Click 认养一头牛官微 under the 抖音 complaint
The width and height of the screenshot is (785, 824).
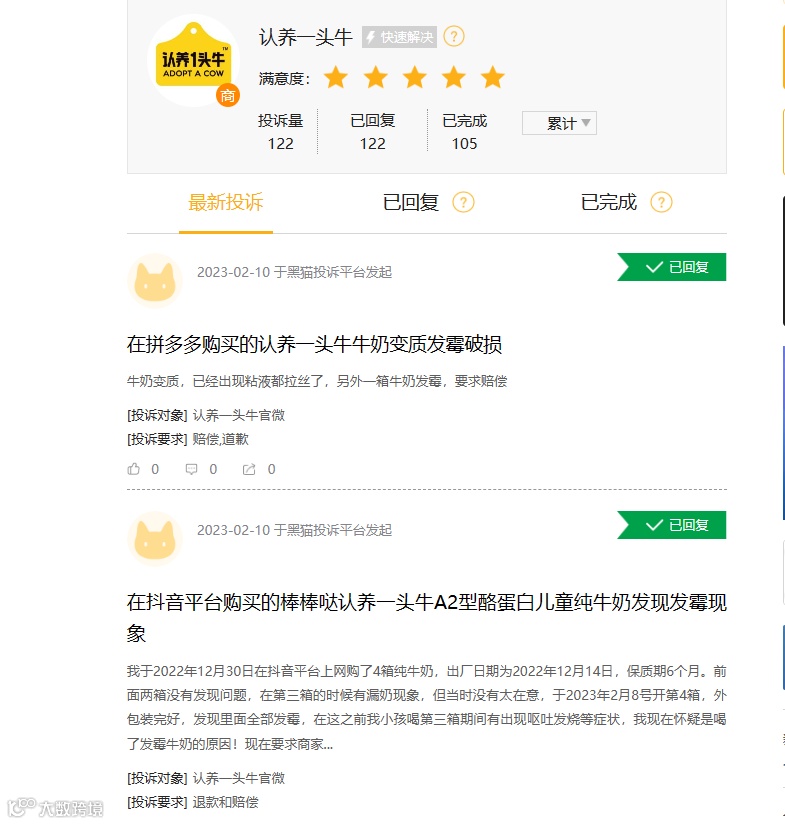click(239, 778)
